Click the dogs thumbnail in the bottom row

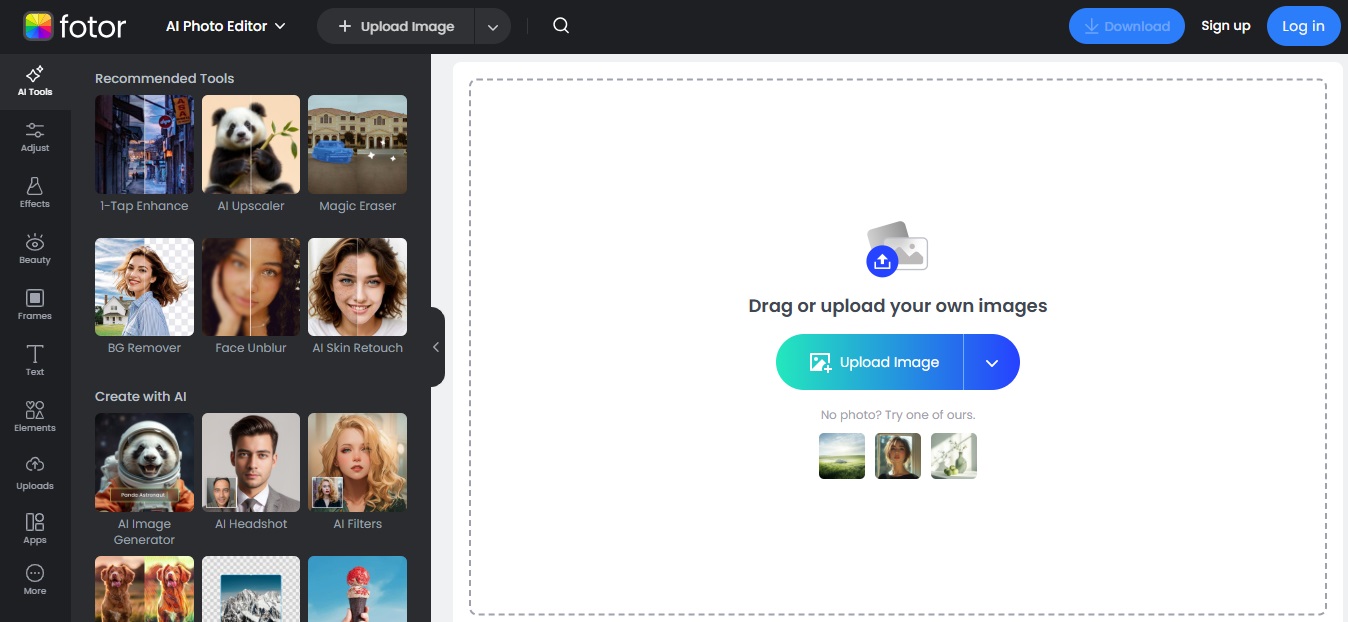(x=144, y=589)
